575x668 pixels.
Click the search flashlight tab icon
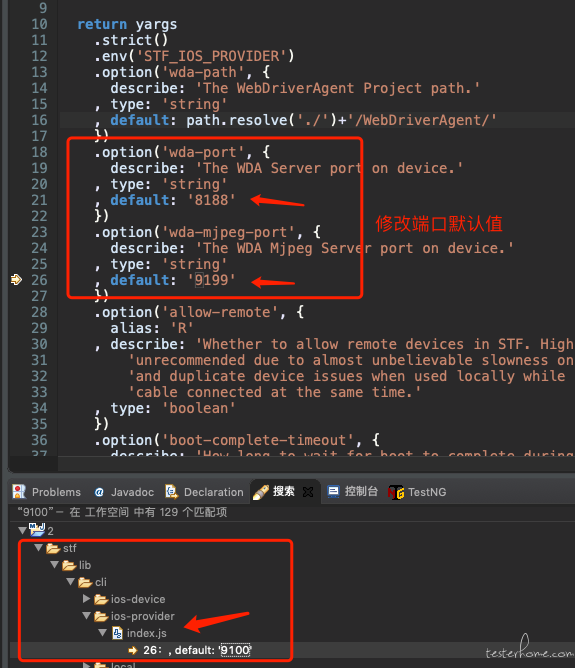261,492
